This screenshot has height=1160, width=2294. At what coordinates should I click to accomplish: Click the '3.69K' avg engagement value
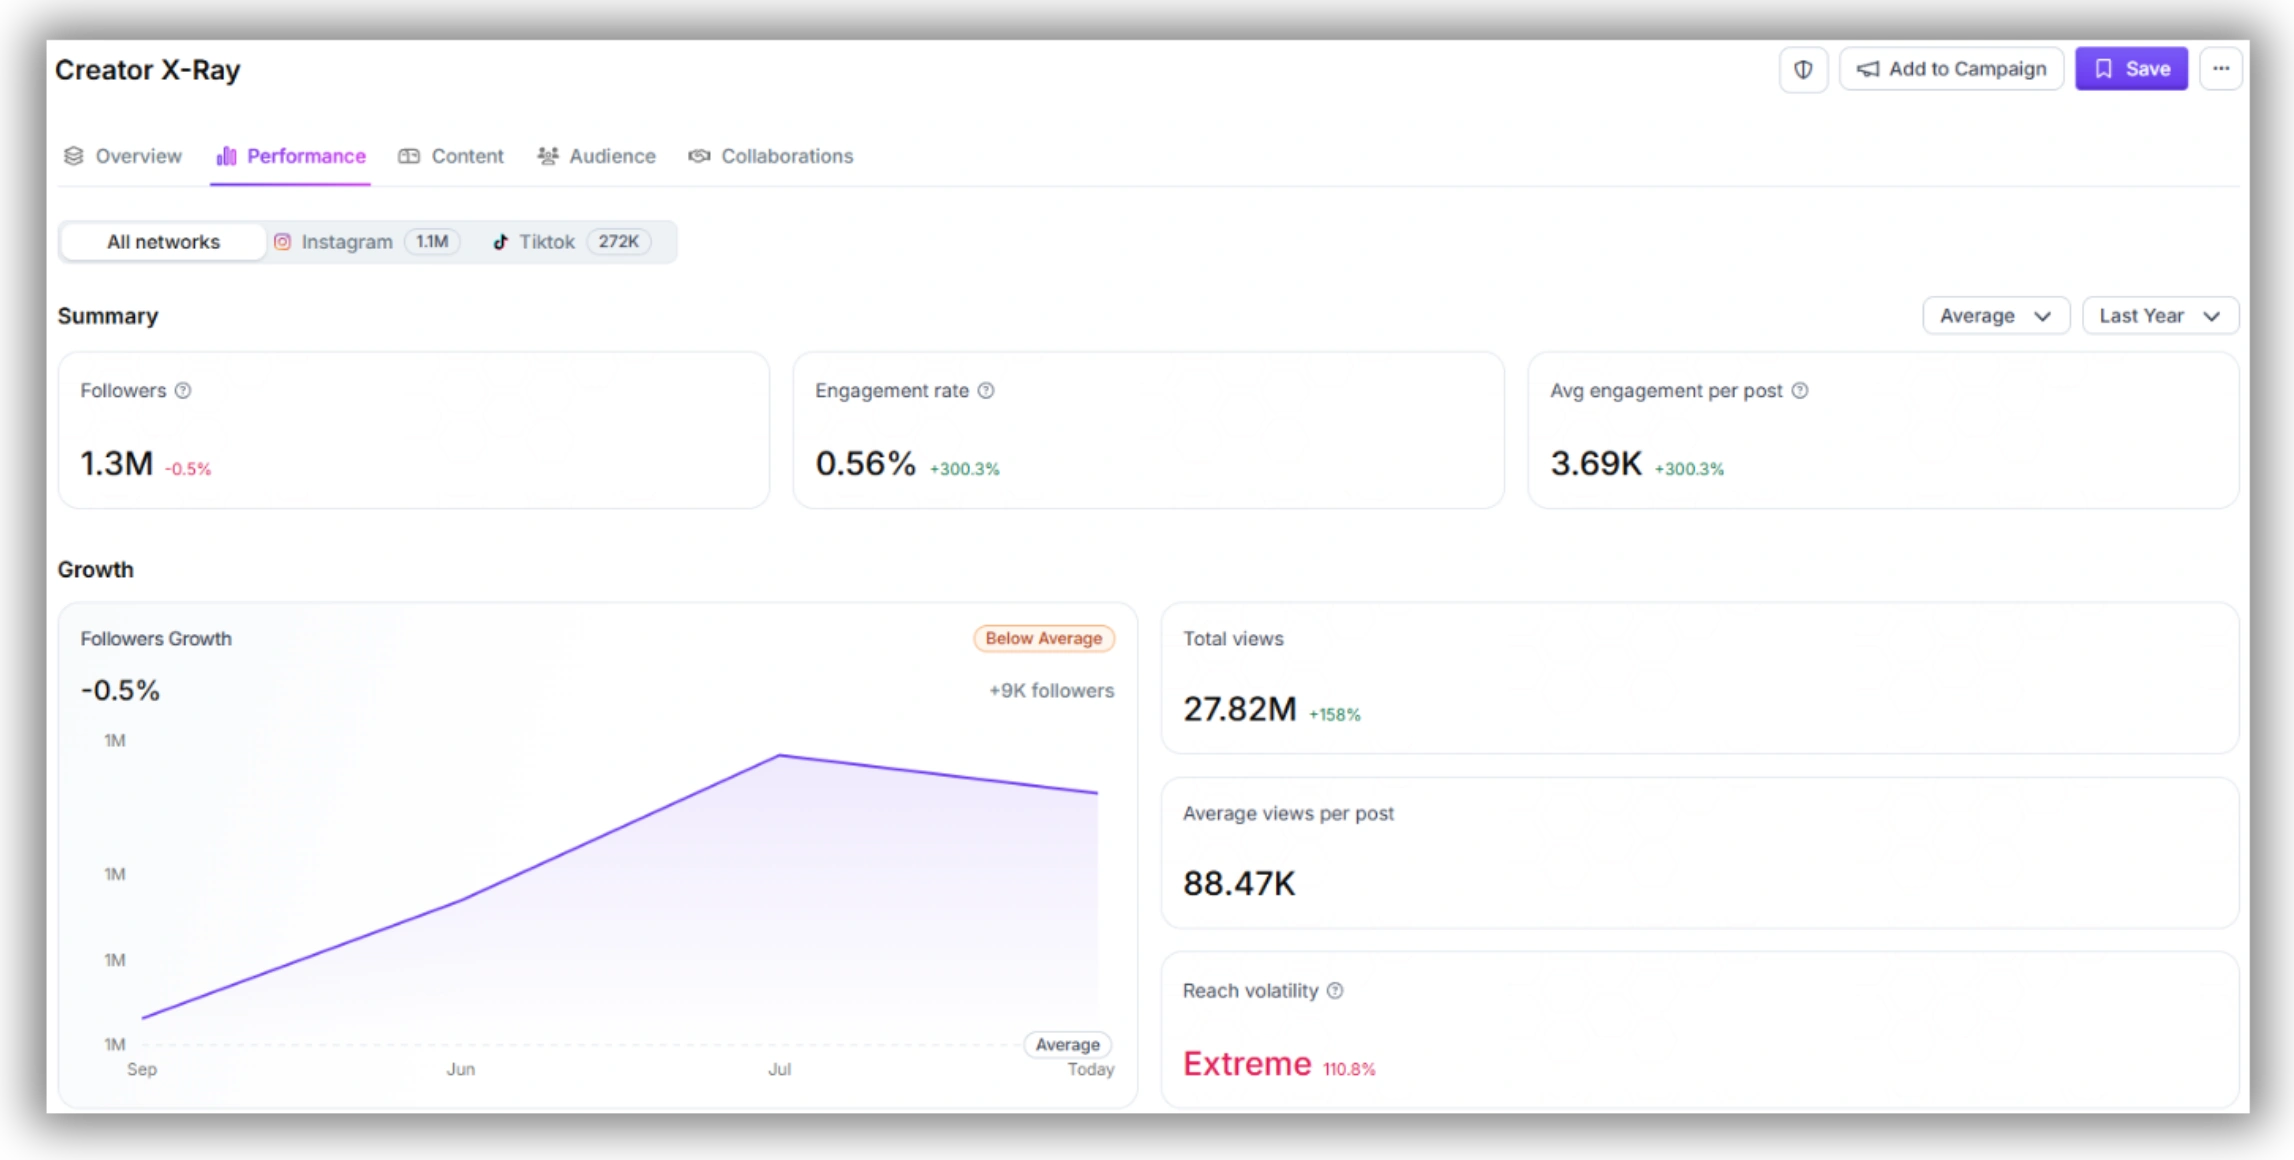point(1596,464)
